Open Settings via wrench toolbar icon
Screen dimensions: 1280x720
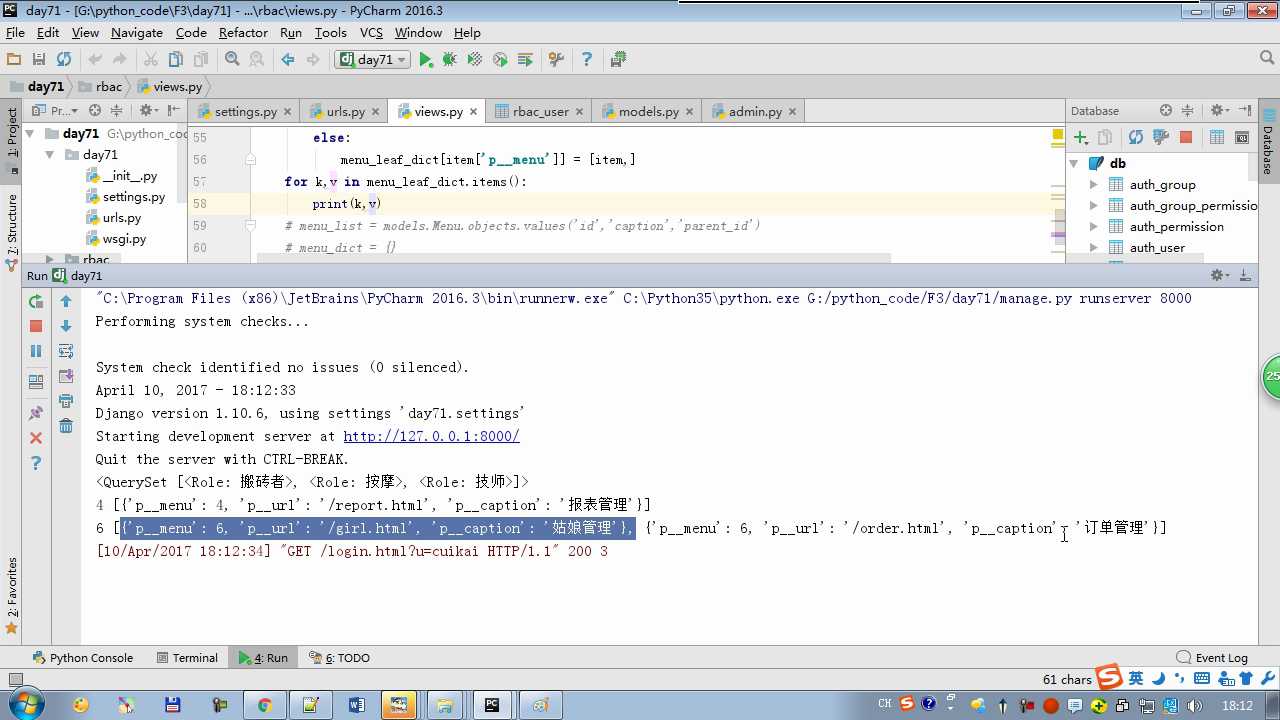pos(557,60)
